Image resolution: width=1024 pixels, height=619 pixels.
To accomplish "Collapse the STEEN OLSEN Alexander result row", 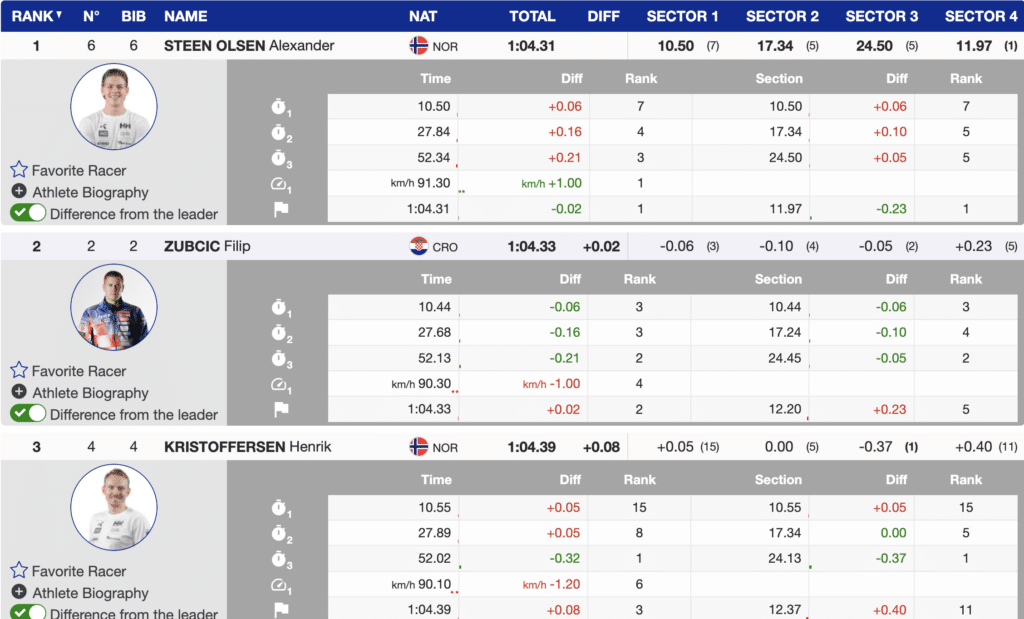I will click(x=249, y=46).
